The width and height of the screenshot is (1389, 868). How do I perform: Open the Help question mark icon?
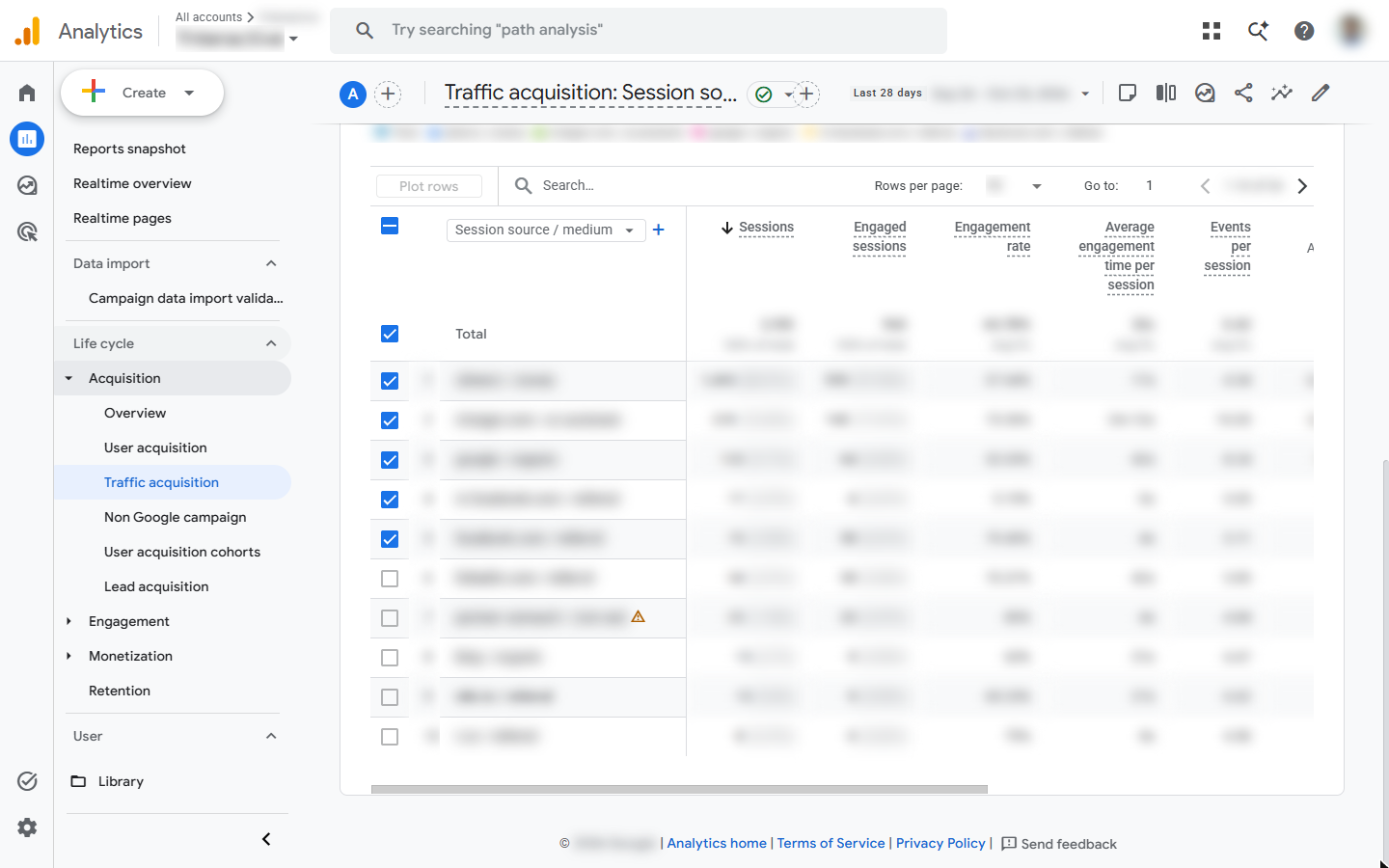pyautogui.click(x=1304, y=31)
